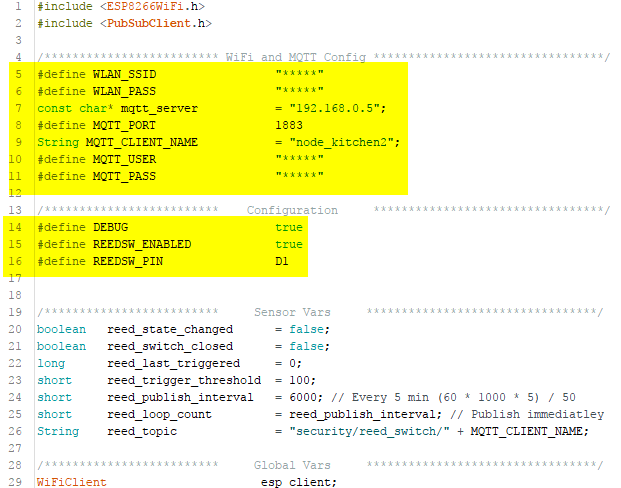
Task: Click the reed_state_changed variable name
Action: (x=170, y=329)
